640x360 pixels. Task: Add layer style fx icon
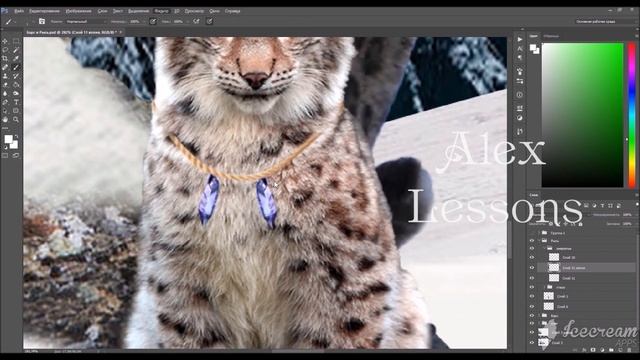(x=584, y=350)
